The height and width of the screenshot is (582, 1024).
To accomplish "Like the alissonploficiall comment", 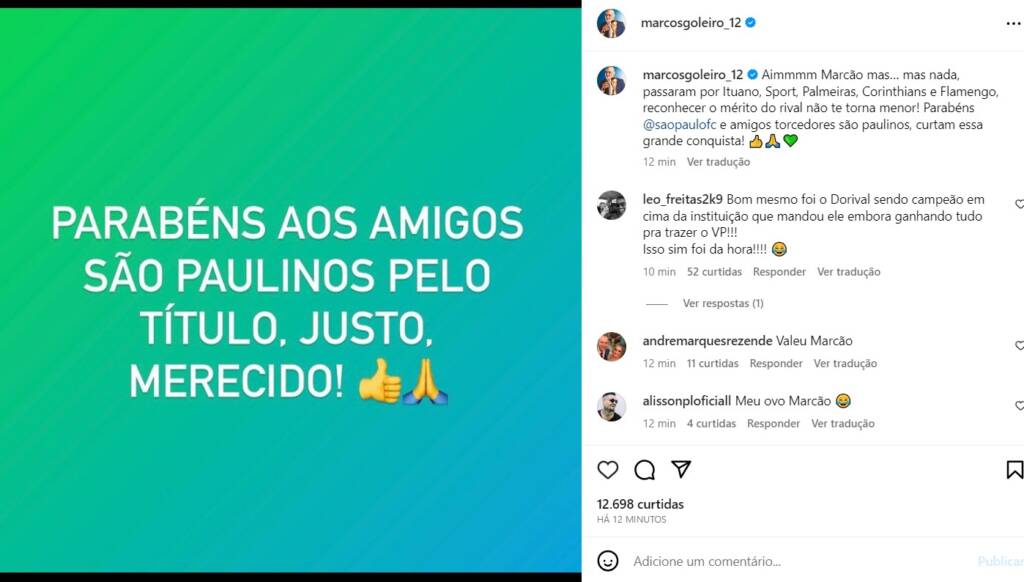I will coord(1019,406).
